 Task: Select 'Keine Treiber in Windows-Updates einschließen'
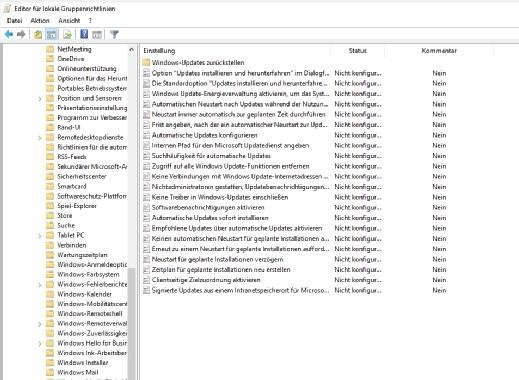pos(220,197)
